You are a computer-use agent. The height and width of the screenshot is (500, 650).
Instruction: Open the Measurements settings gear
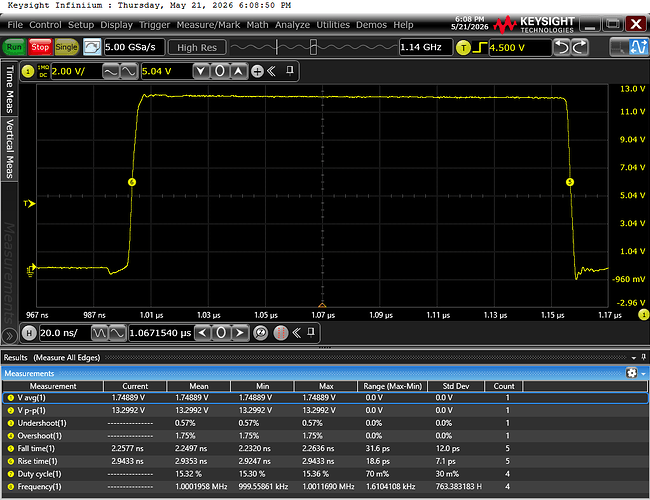click(631, 373)
